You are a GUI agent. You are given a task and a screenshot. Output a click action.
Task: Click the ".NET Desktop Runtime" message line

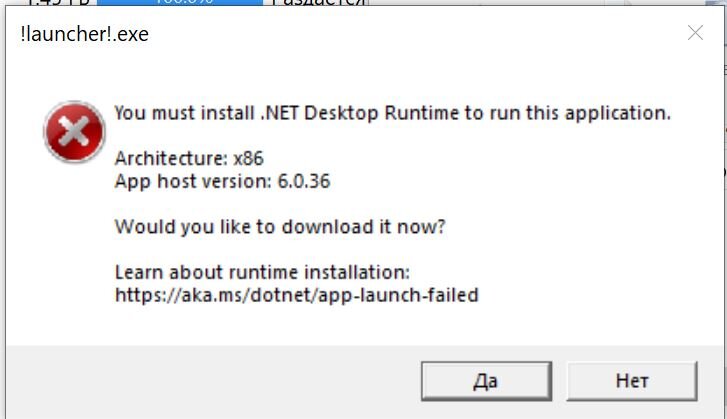pyautogui.click(x=392, y=113)
